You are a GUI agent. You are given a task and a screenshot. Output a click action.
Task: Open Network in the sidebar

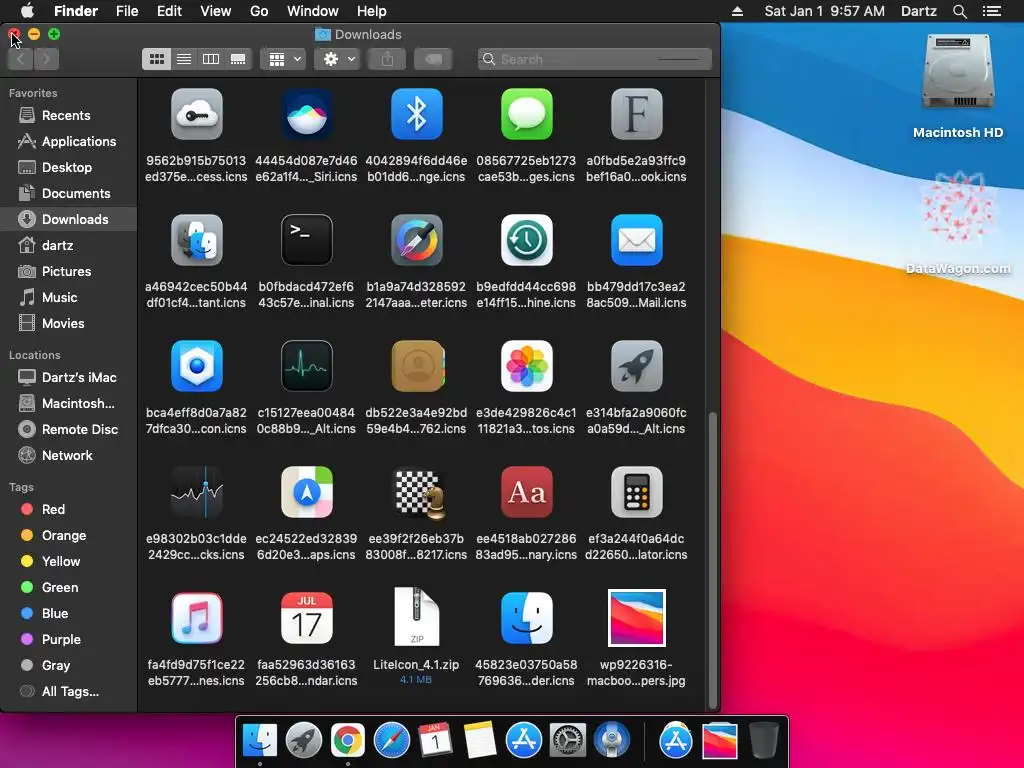click(x=69, y=456)
